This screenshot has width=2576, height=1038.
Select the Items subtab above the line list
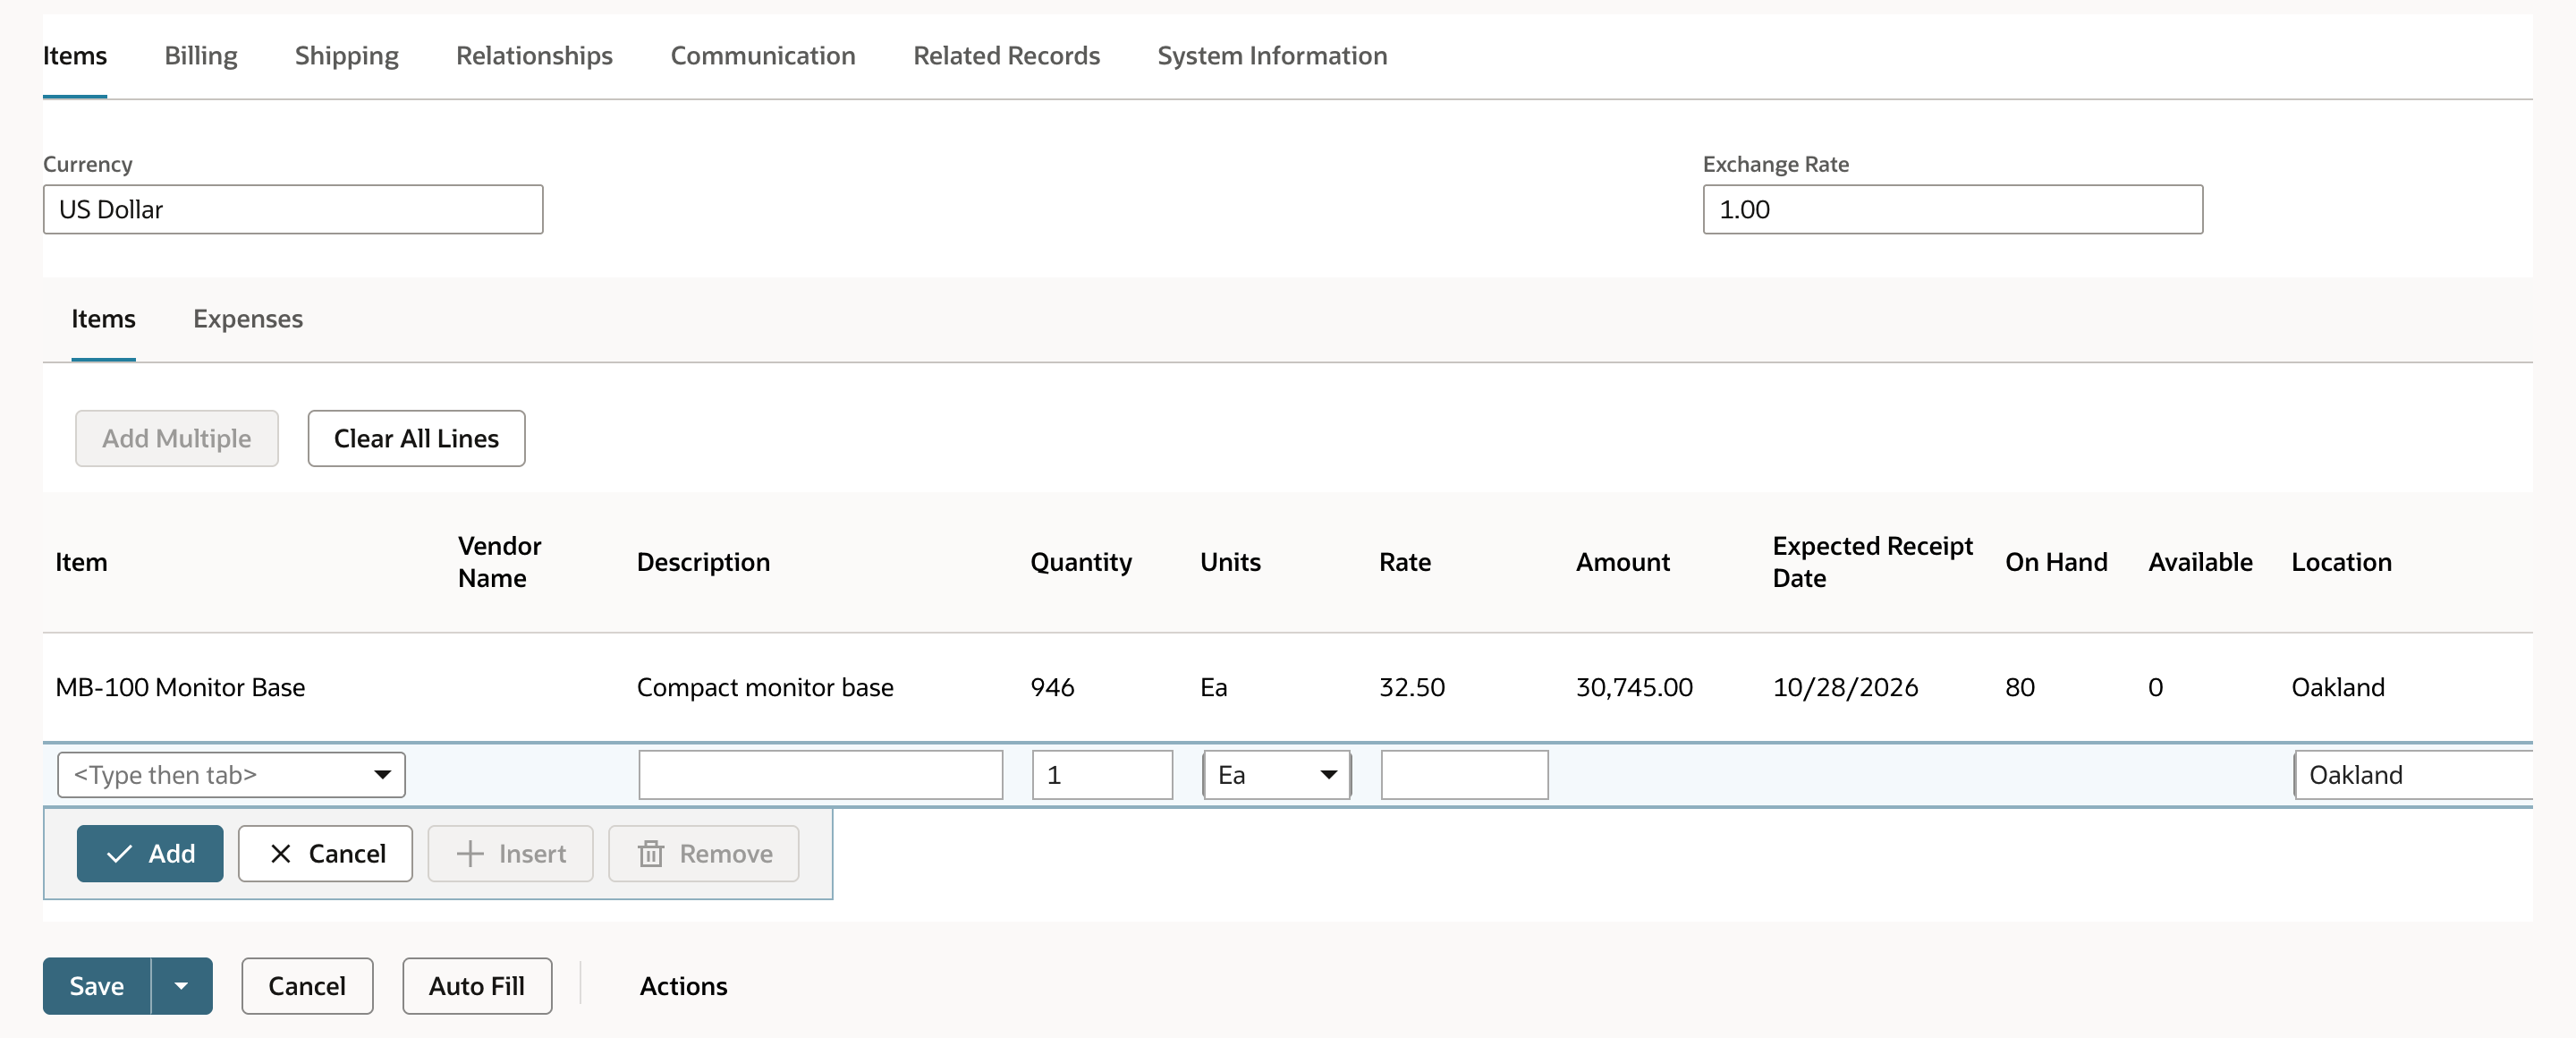103,319
